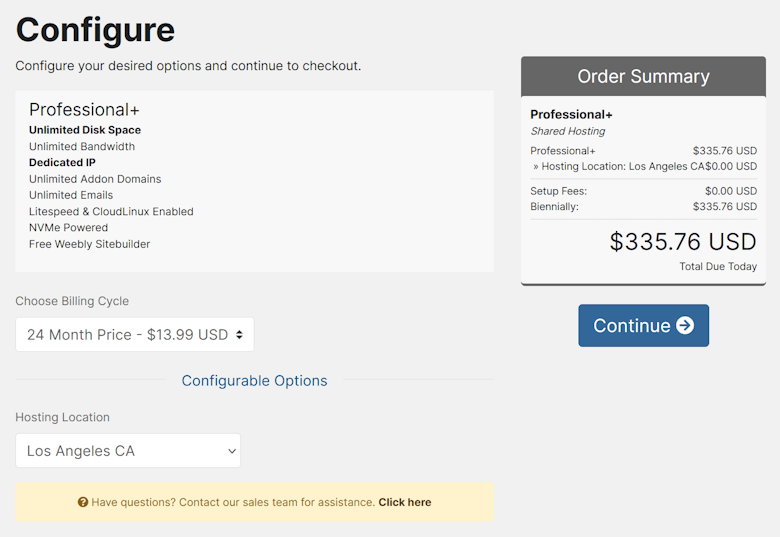Click the Configure page heading

pyautogui.click(x=95, y=30)
